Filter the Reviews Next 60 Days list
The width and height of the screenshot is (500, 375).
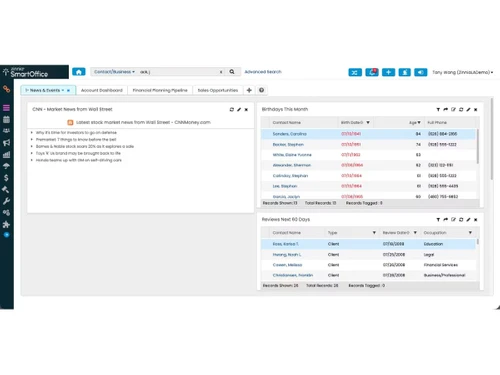(x=438, y=219)
